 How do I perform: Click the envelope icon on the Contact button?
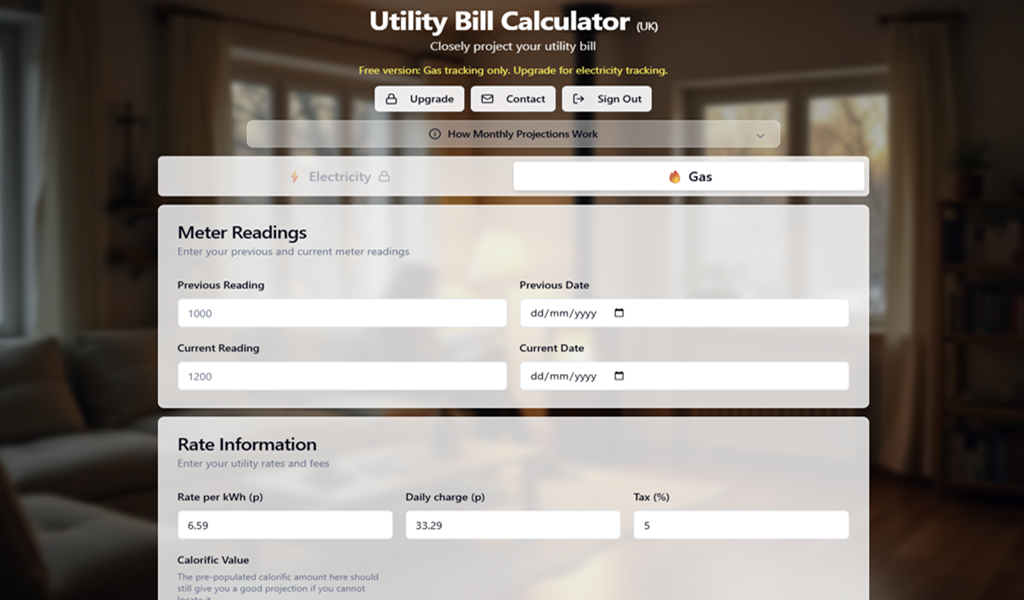(487, 98)
